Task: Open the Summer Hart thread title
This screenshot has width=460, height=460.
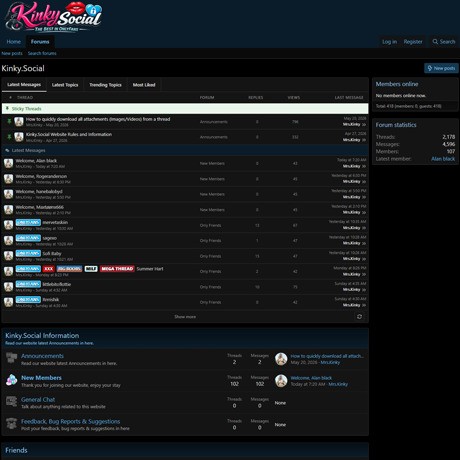Action: [150, 269]
